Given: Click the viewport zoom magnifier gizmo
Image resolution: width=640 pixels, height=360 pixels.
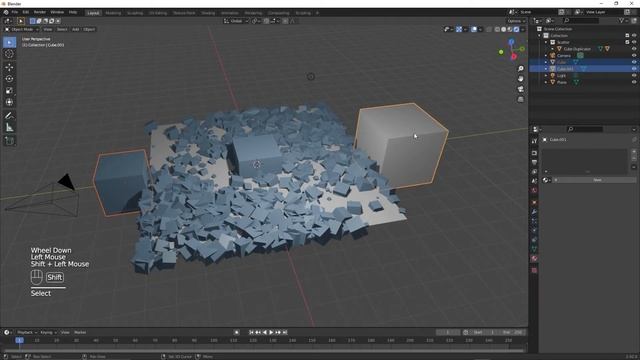Looking at the screenshot, I should [520, 69].
